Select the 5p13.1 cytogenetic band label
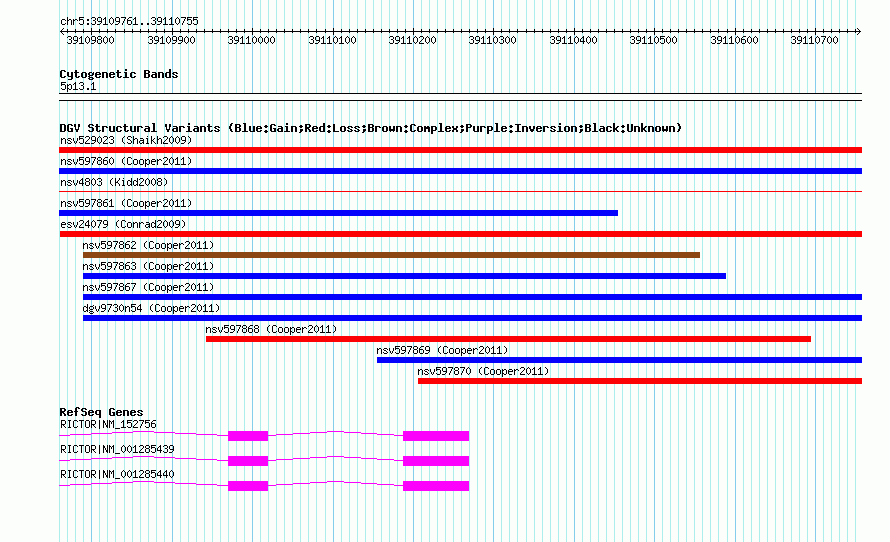Screen dimensions: 890x542 [x=78, y=86]
